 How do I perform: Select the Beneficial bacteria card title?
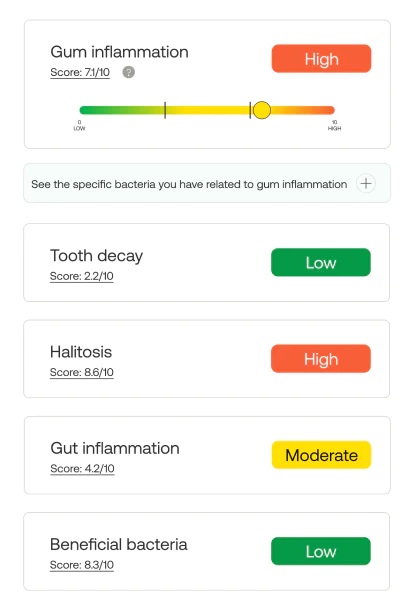119,544
